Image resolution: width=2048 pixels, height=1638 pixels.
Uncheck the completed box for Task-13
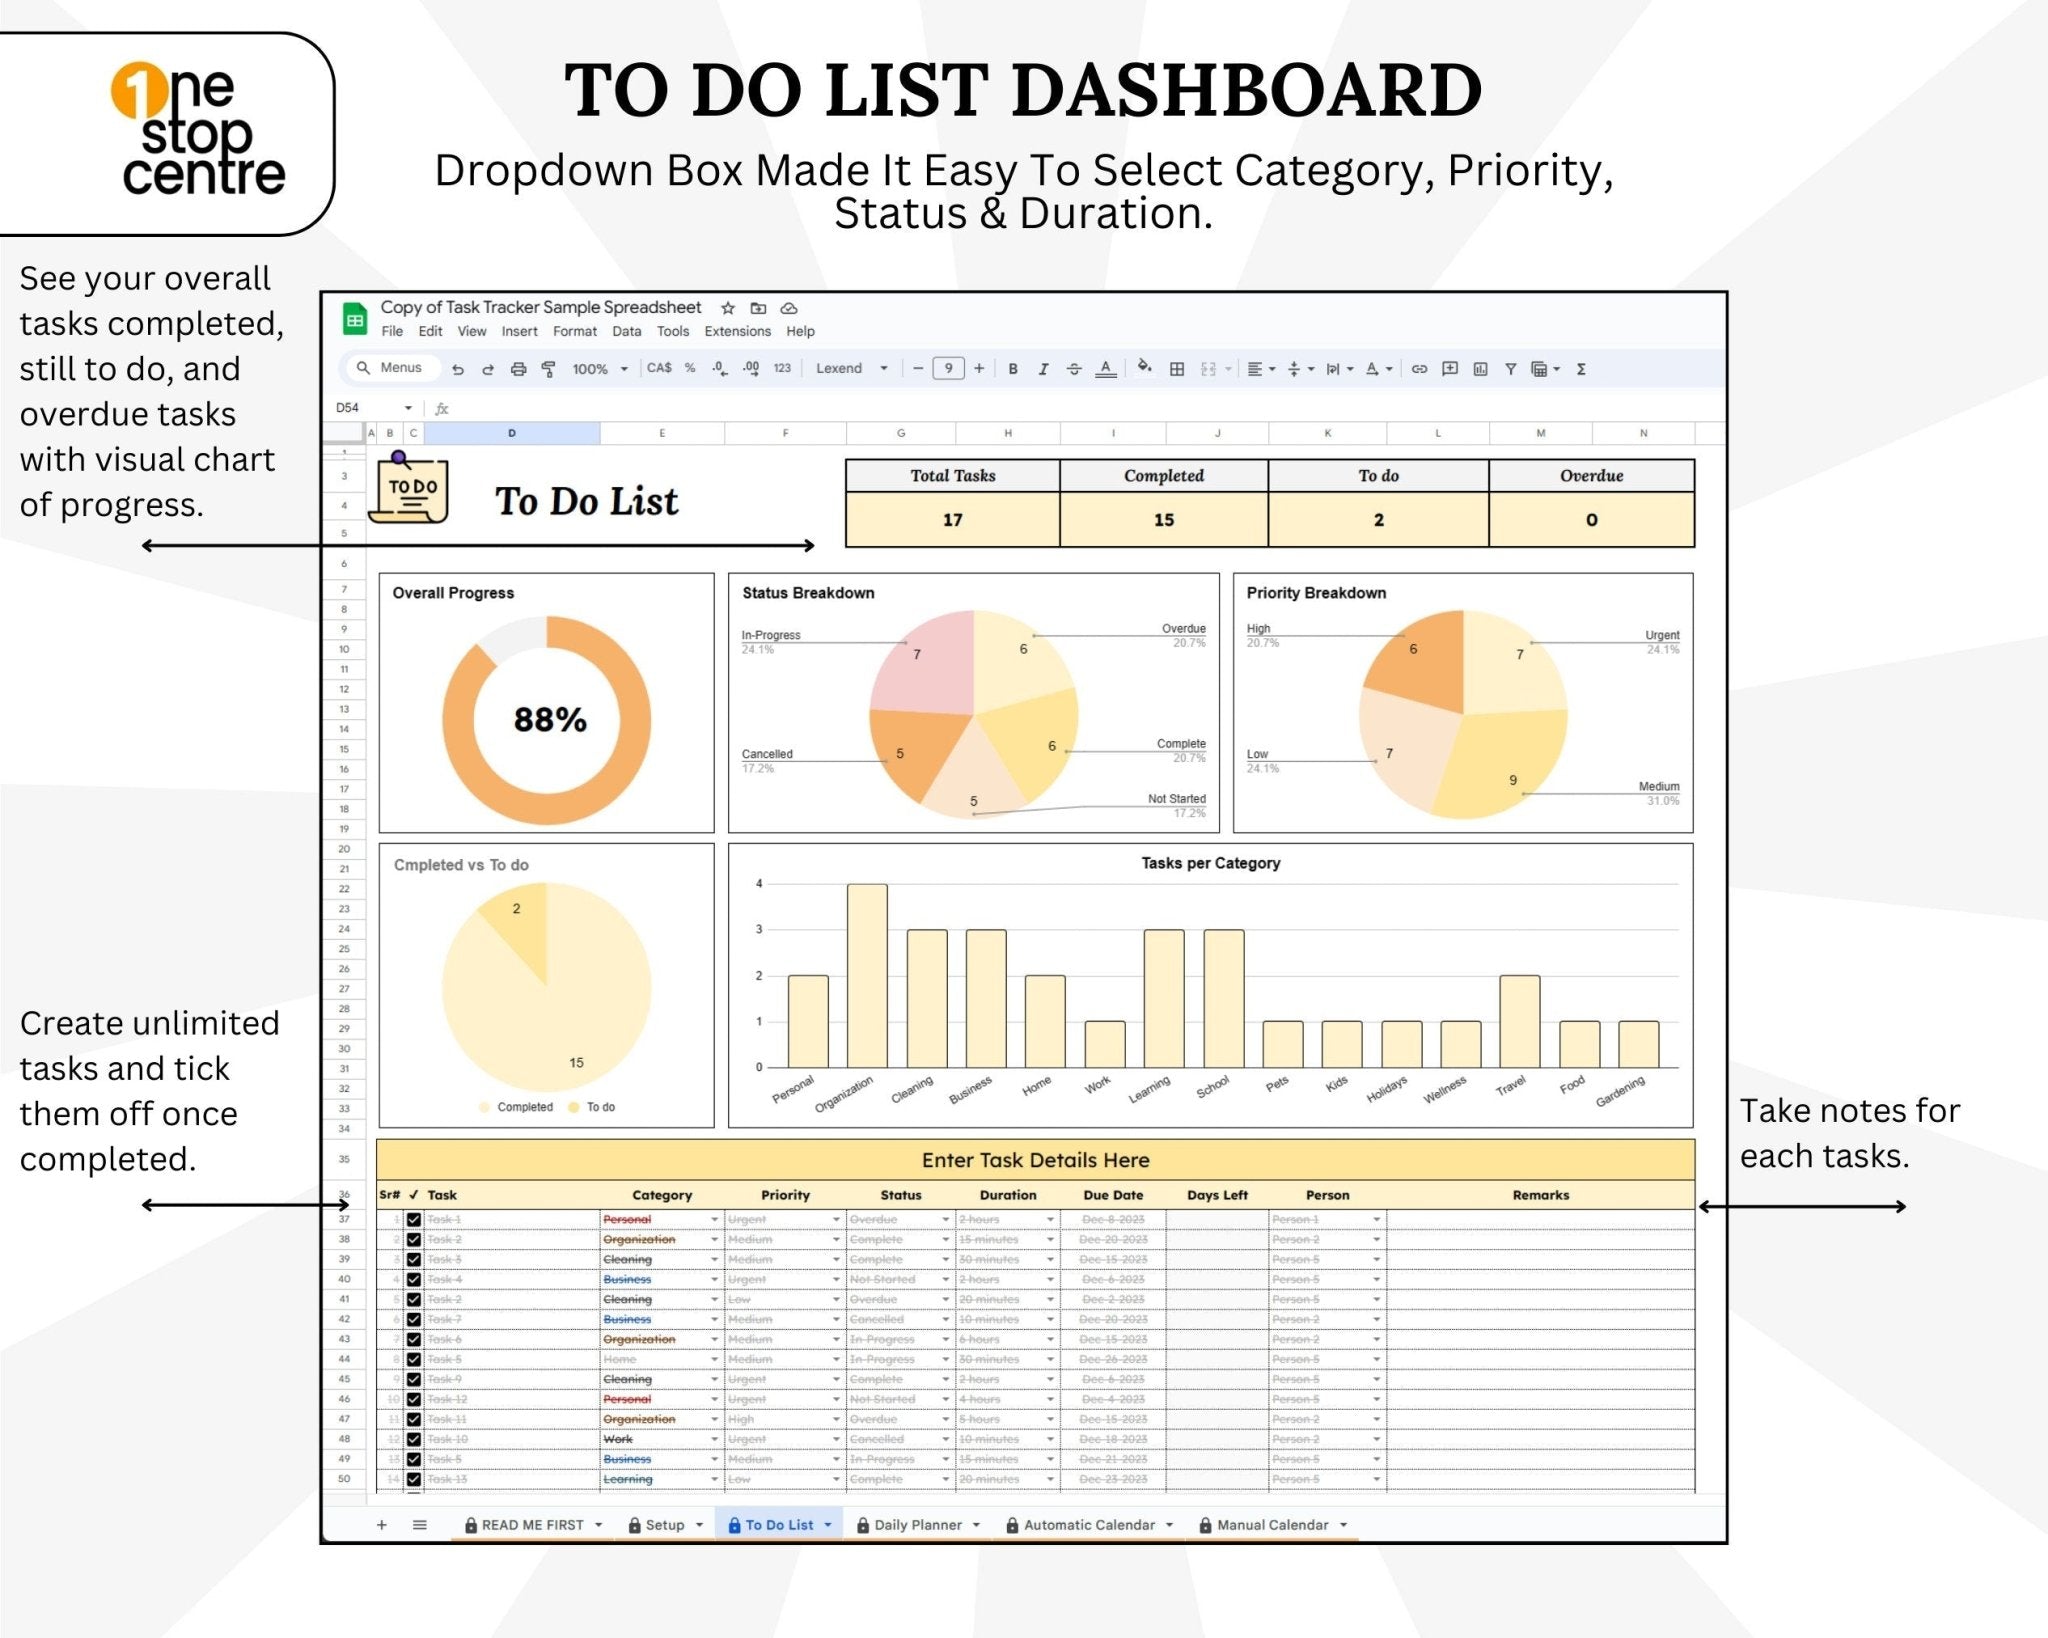413,1479
